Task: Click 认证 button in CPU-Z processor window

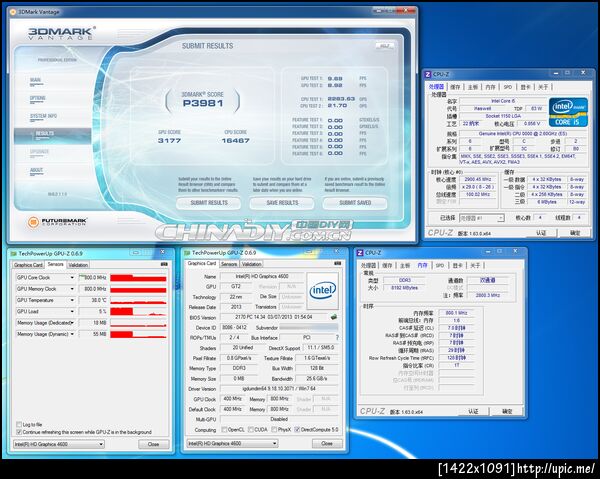Action: pyautogui.click(x=540, y=233)
